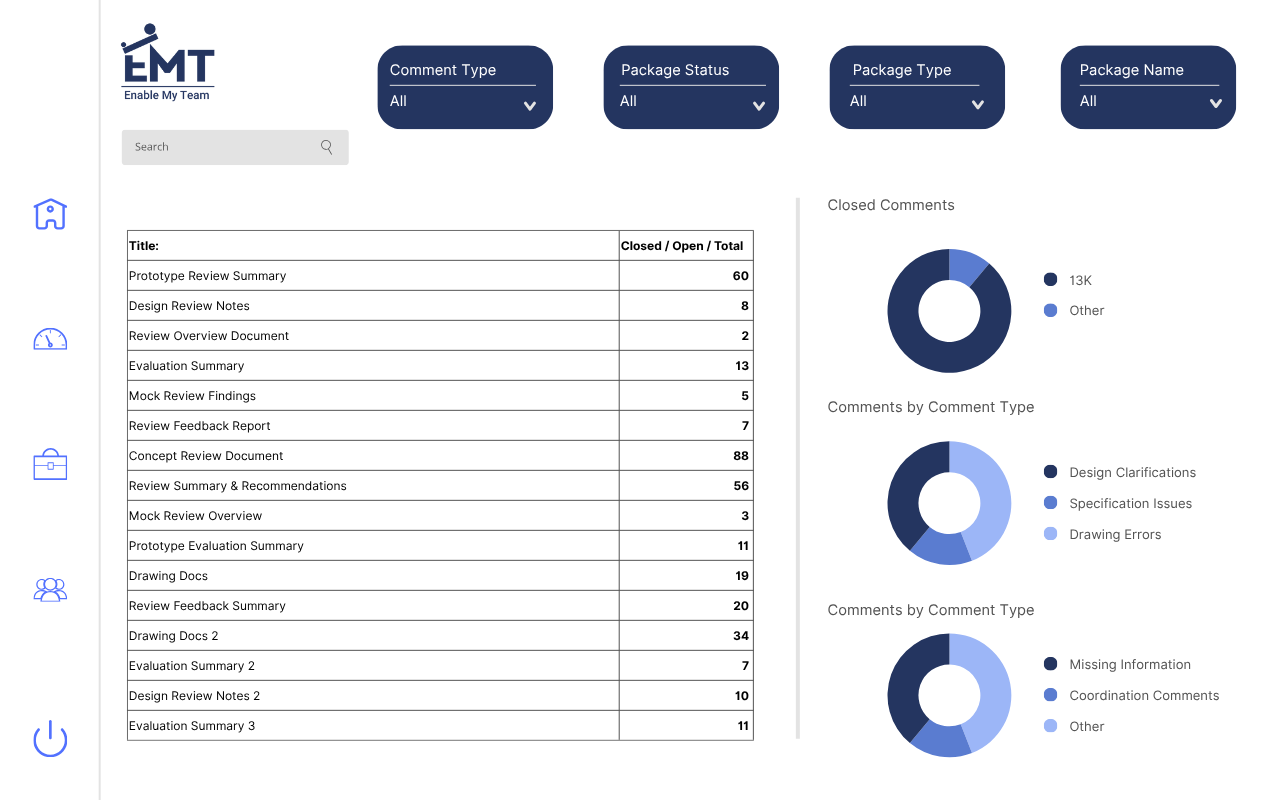The image size is (1280, 800).
Task: Toggle the Missing Information legend item
Action: pyautogui.click(x=1129, y=665)
